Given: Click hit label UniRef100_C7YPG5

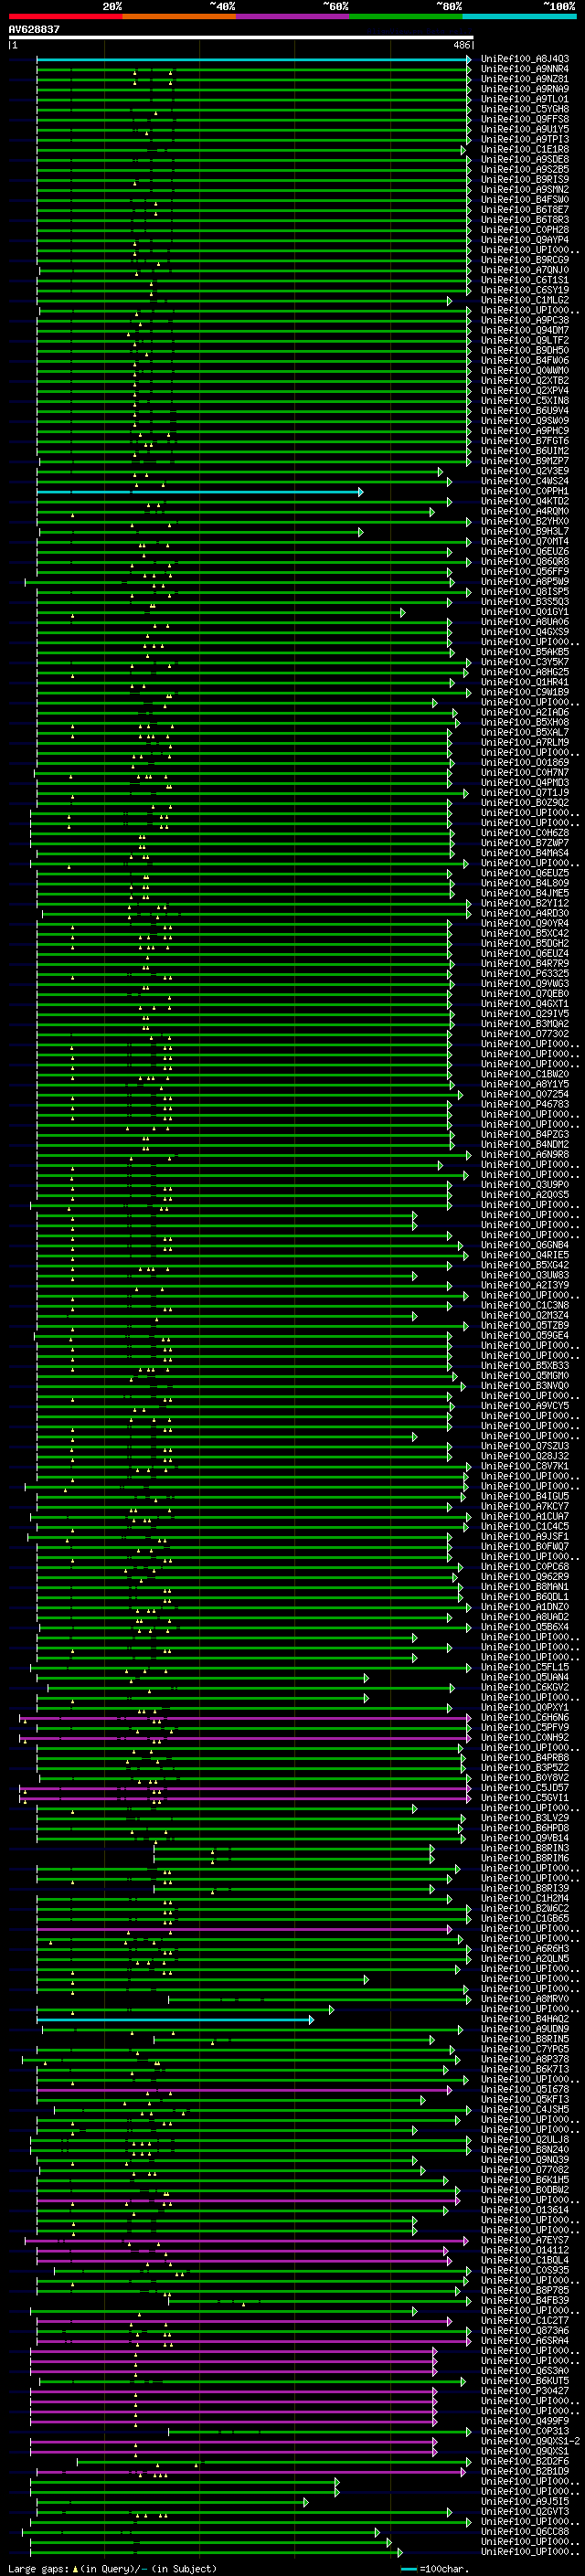Looking at the screenshot, I should coord(525,2050).
